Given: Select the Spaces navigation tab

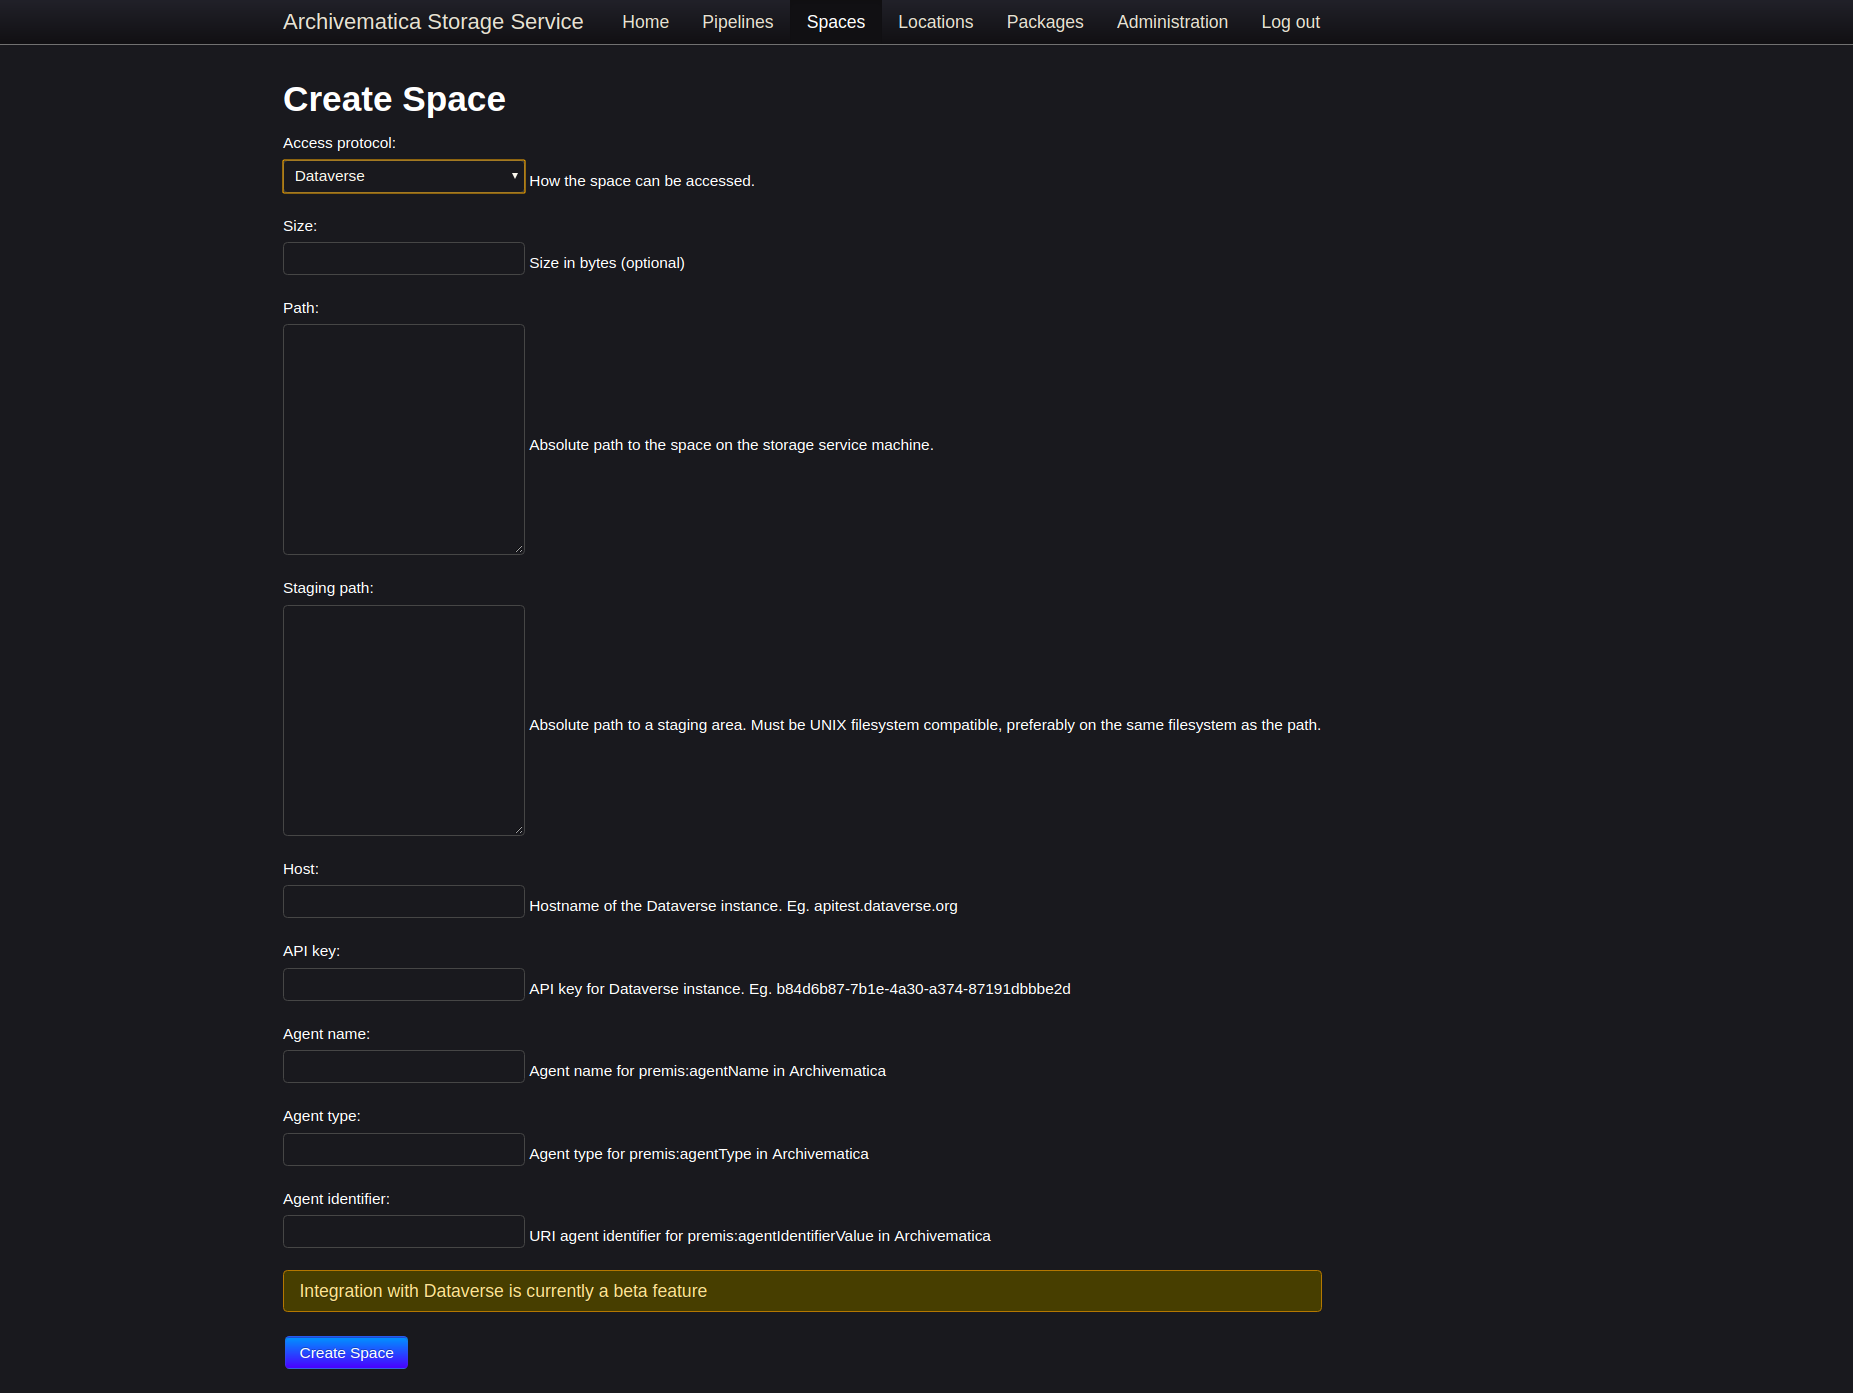Looking at the screenshot, I should (x=836, y=21).
